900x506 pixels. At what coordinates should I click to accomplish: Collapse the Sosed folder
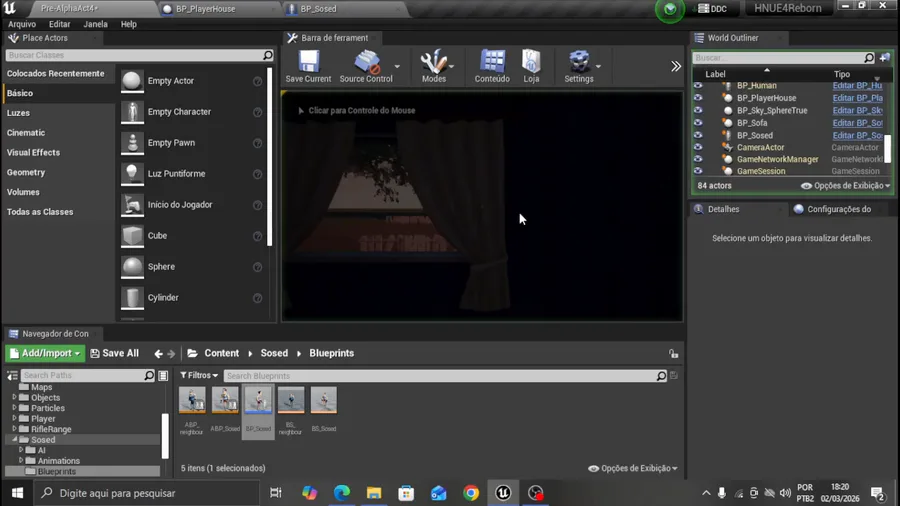(x=14, y=439)
